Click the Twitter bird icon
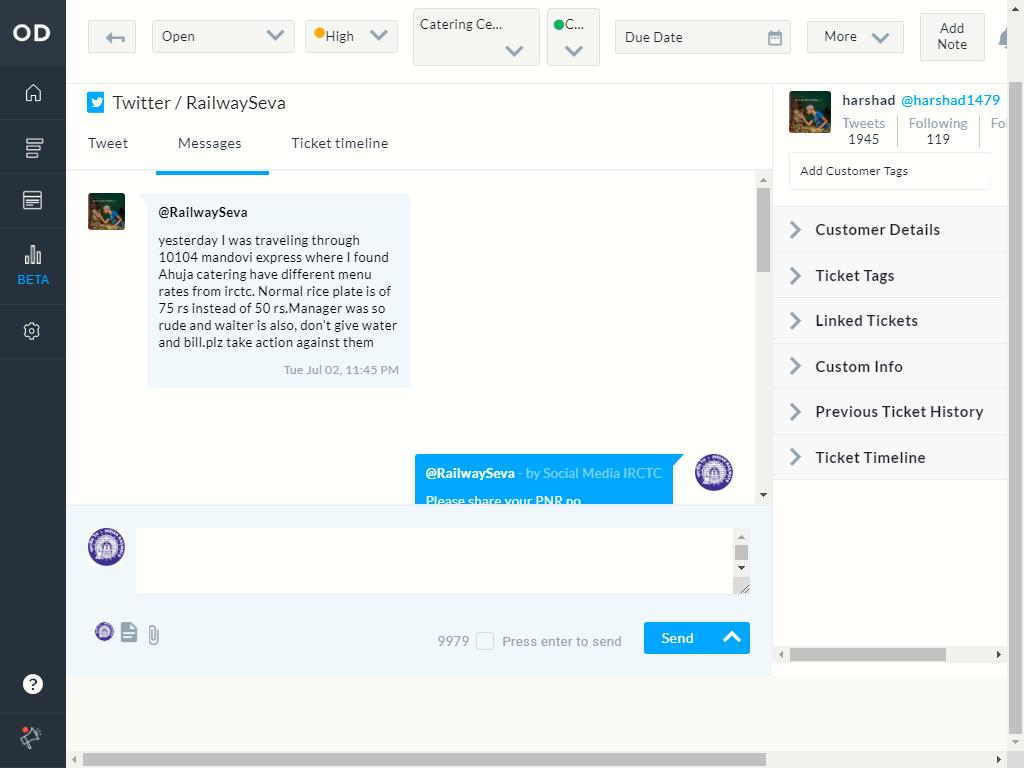The height and width of the screenshot is (768, 1024). (95, 103)
